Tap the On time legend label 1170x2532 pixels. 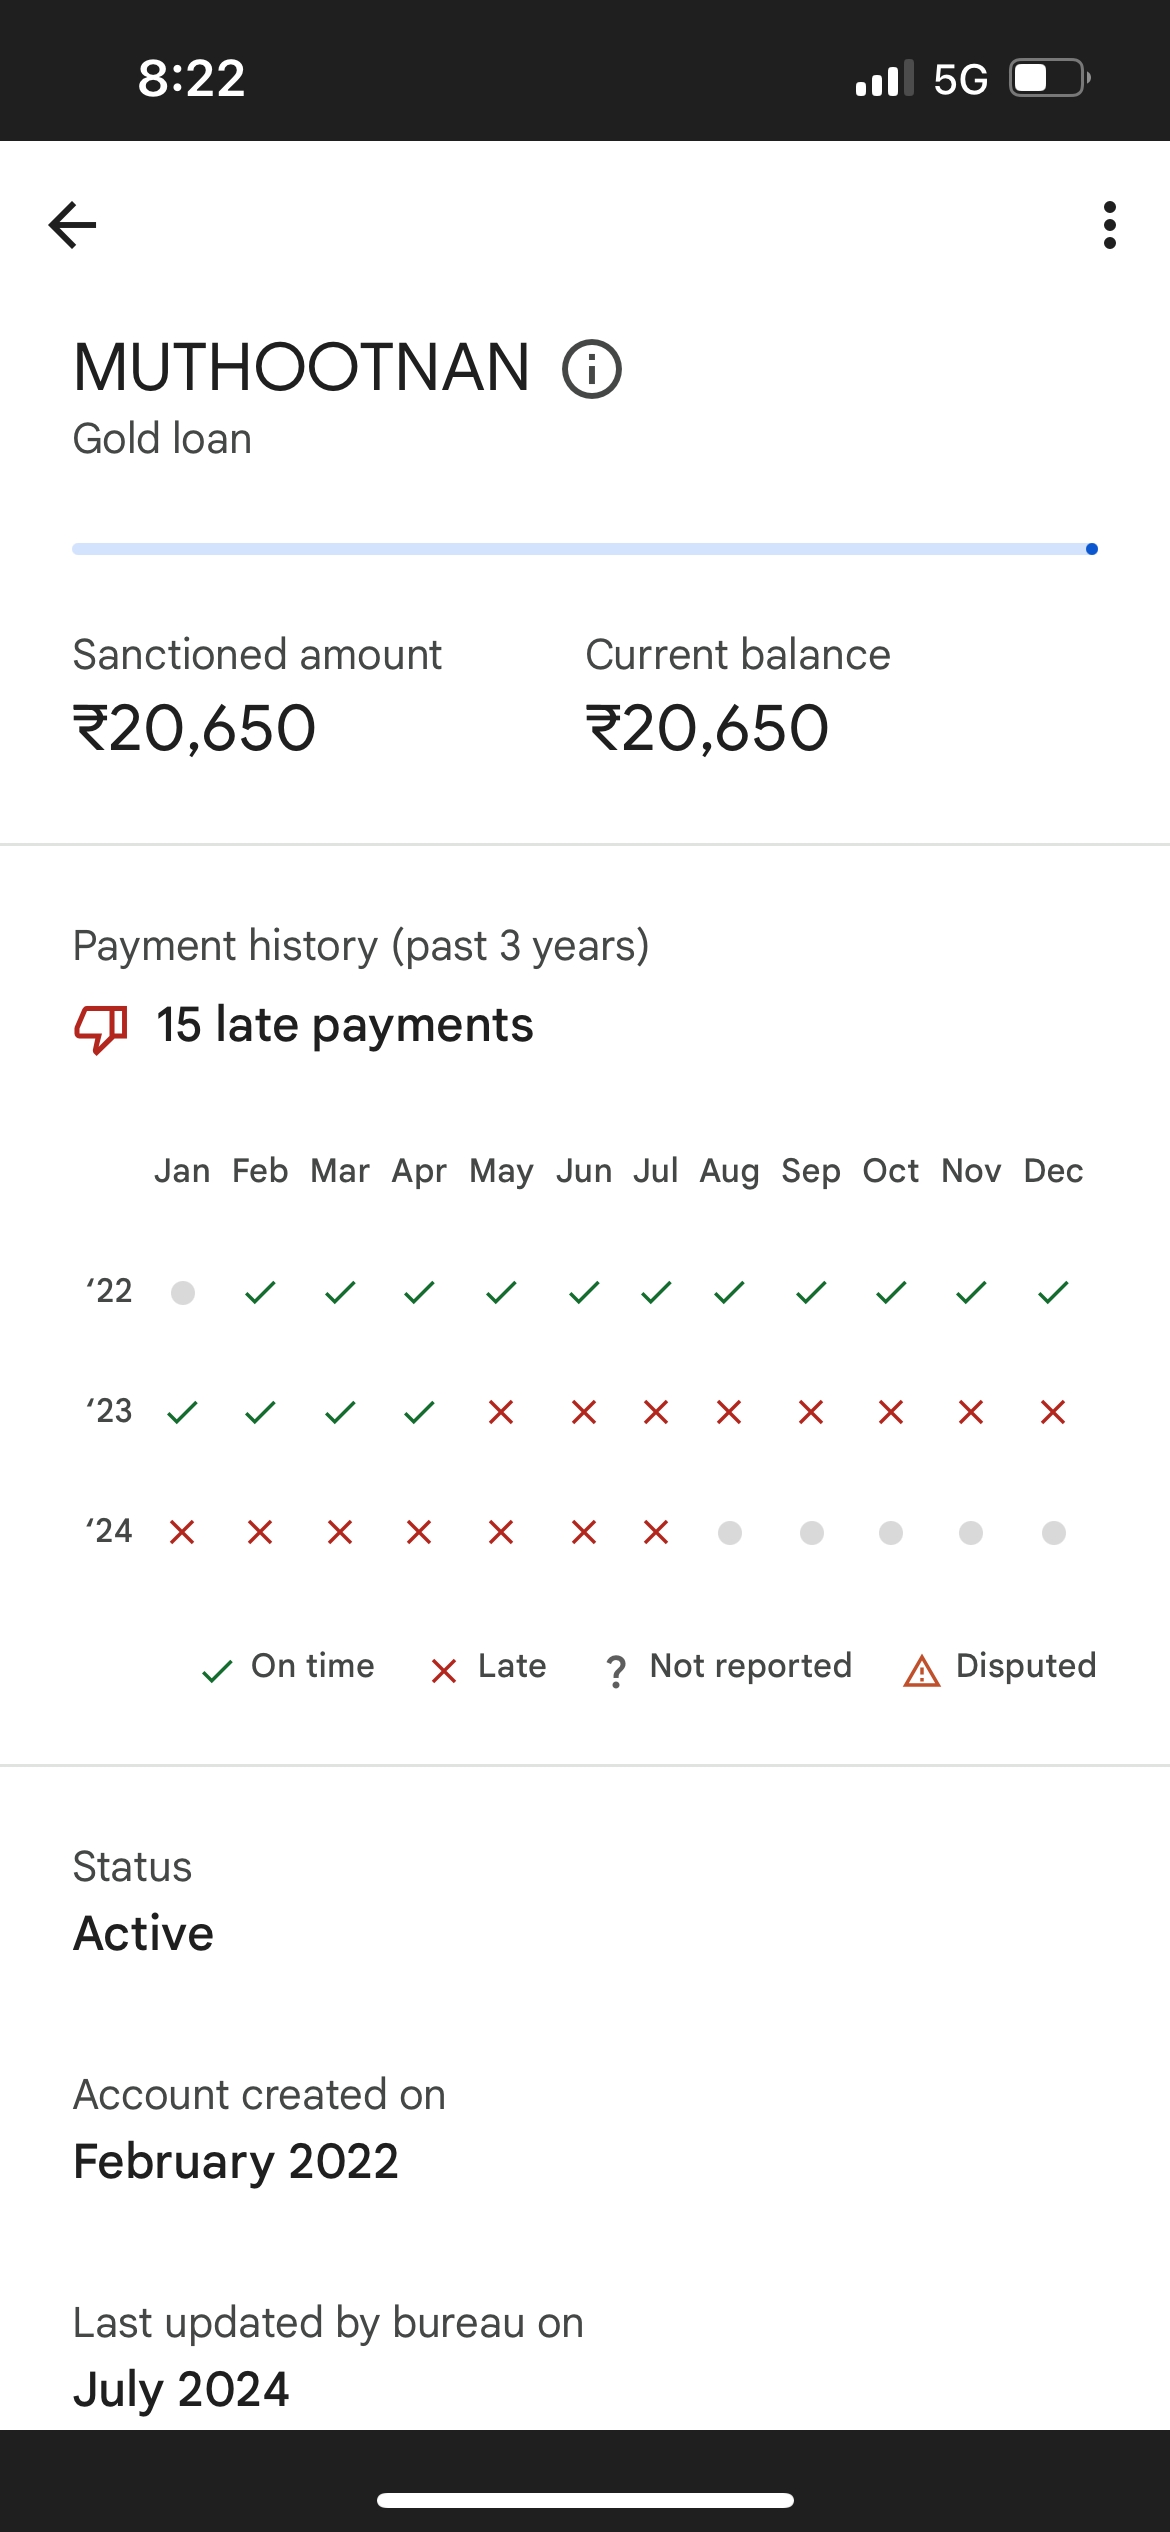(312, 1666)
